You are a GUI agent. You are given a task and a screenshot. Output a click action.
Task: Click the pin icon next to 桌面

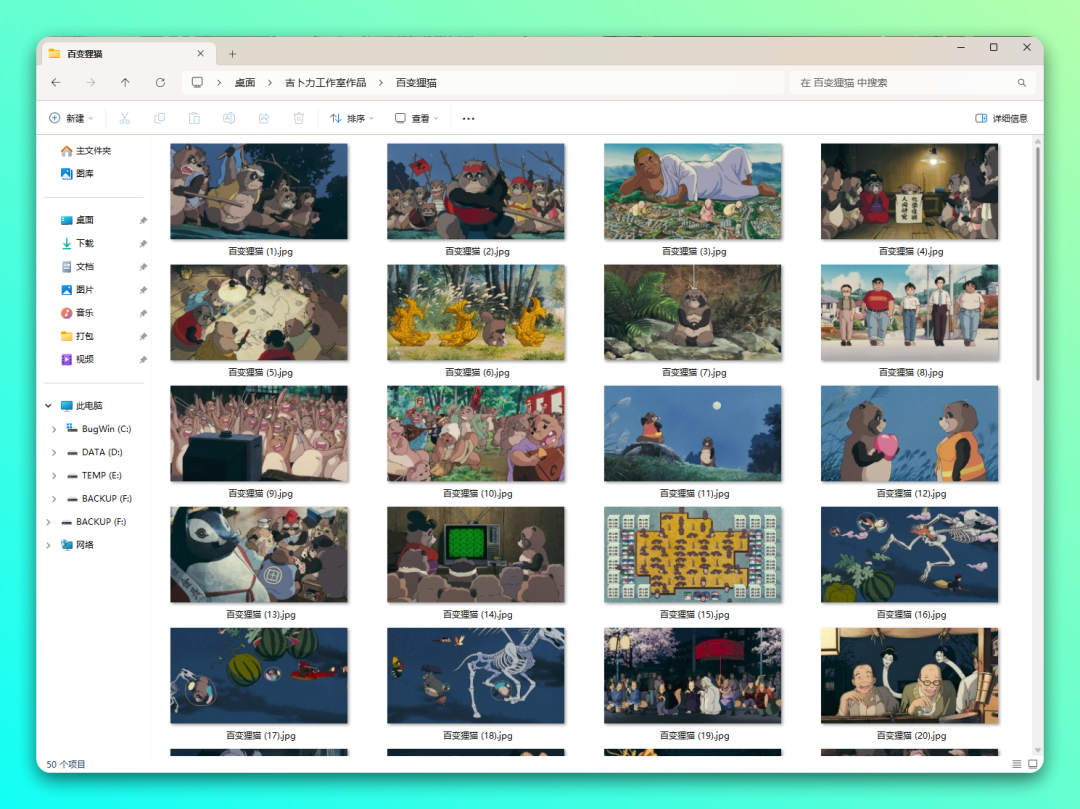tap(143, 220)
